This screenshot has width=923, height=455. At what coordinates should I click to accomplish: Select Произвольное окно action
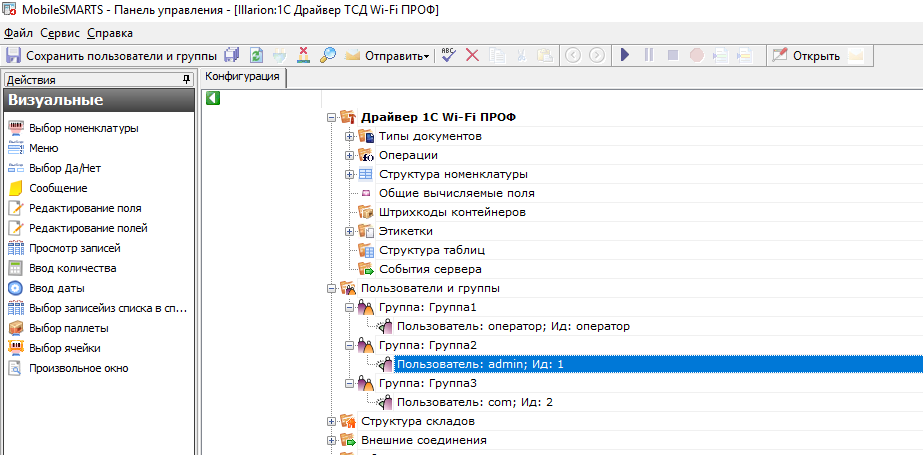[78, 368]
